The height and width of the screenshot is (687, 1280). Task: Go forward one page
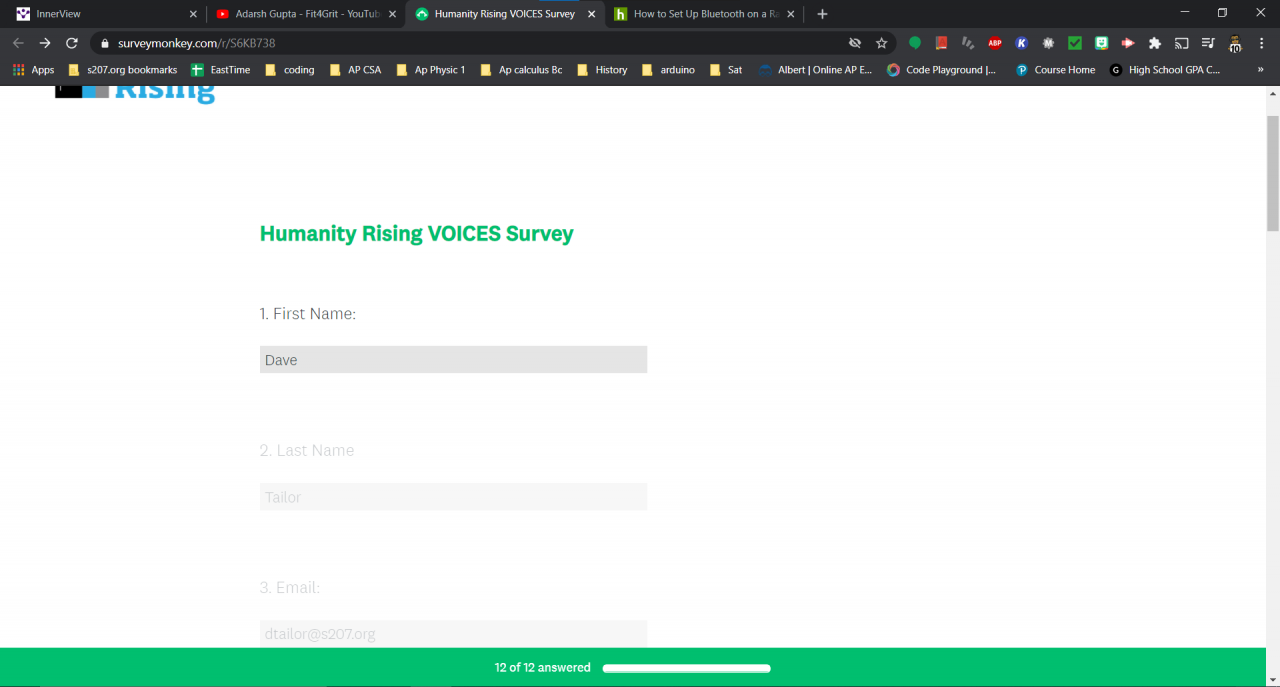pyautogui.click(x=45, y=43)
